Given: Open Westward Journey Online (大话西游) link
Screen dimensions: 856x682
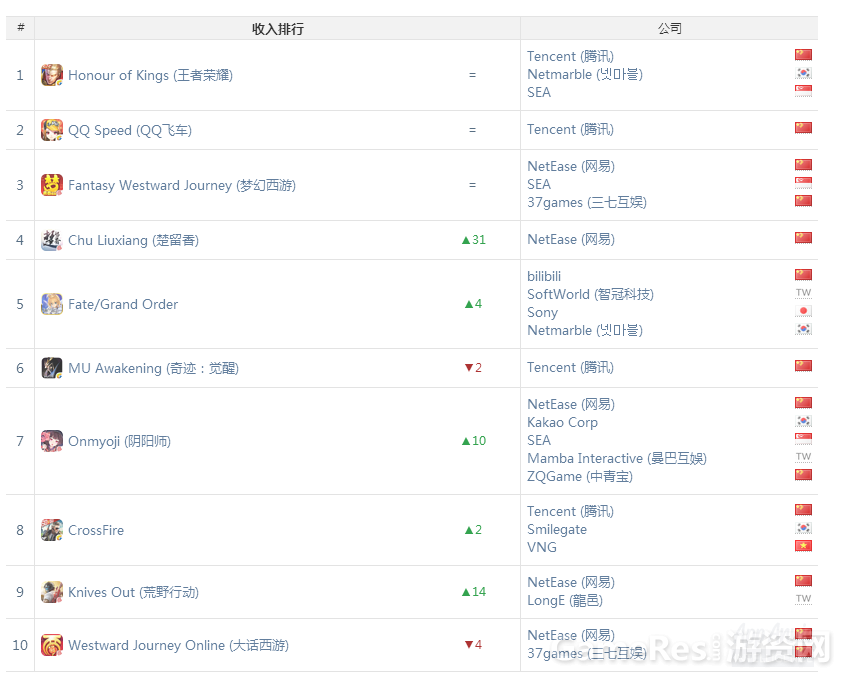Looking at the screenshot, I should 179,645.
